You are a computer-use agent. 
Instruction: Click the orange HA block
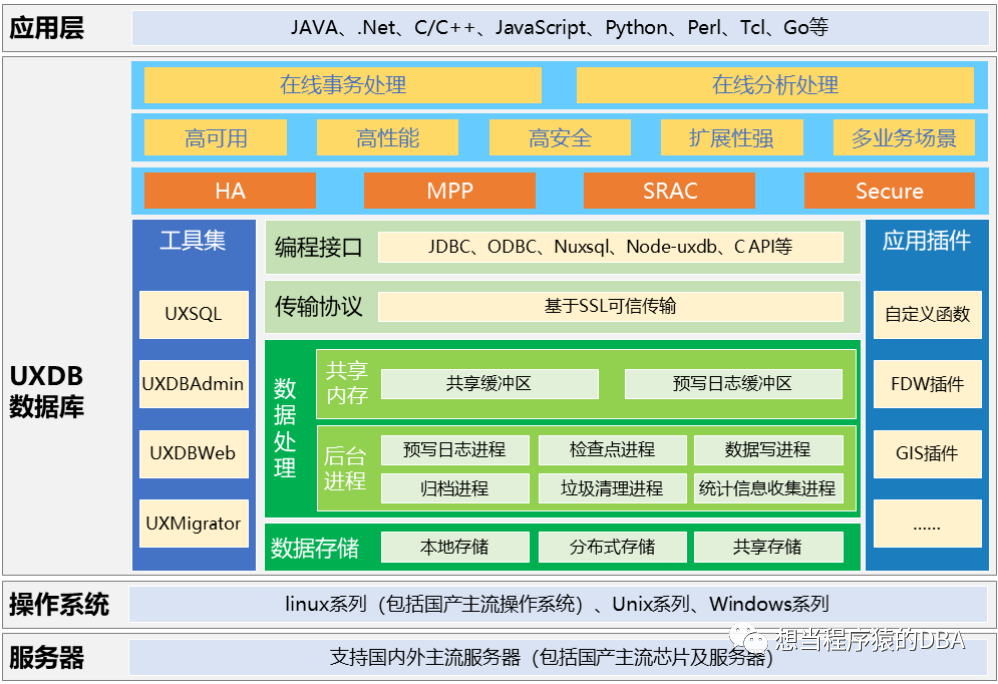[x=230, y=190]
